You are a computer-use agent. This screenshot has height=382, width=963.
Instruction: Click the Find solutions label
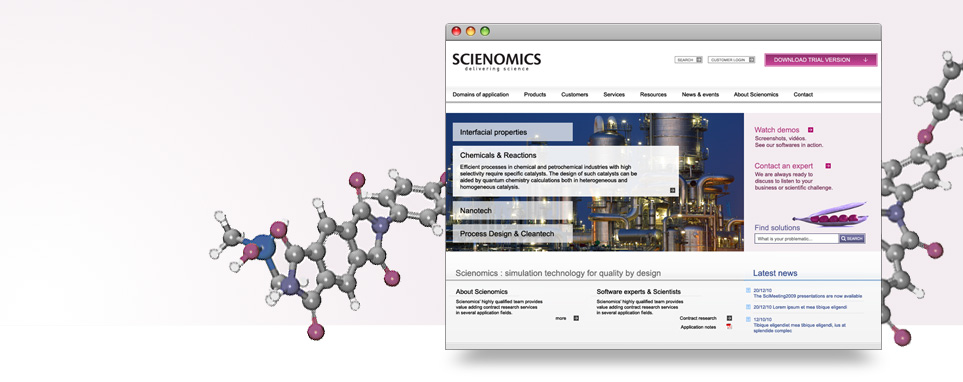pos(777,228)
